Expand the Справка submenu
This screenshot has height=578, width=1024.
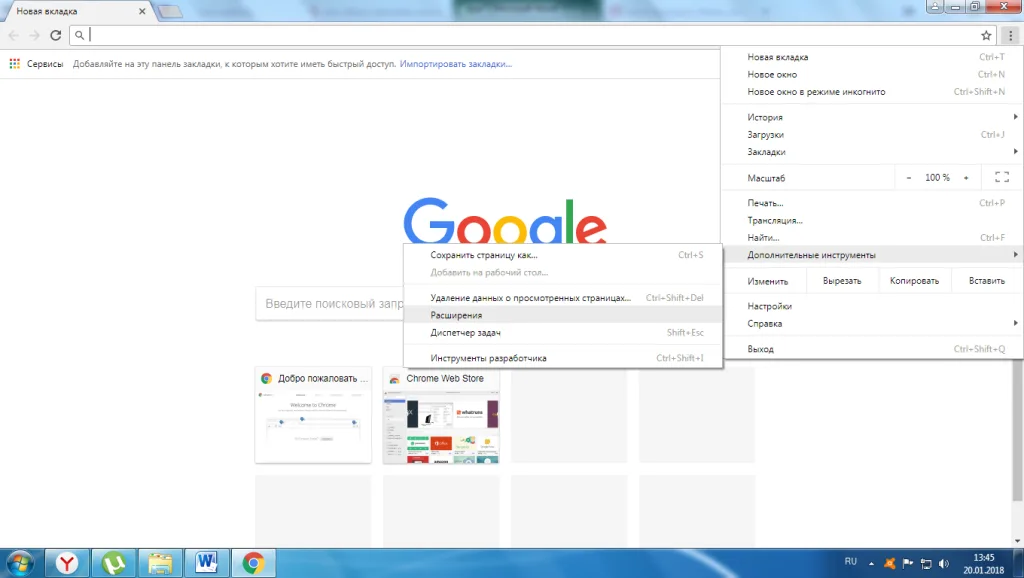871,323
